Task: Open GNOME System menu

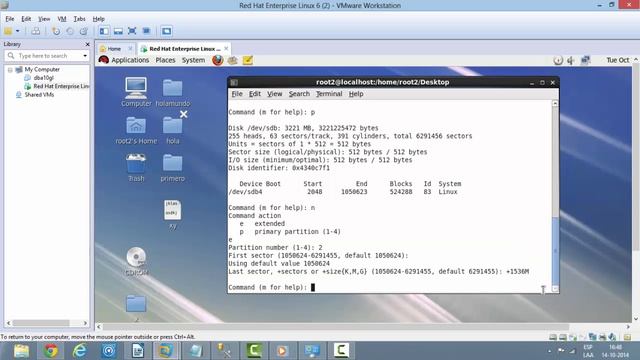Action: tap(193, 60)
